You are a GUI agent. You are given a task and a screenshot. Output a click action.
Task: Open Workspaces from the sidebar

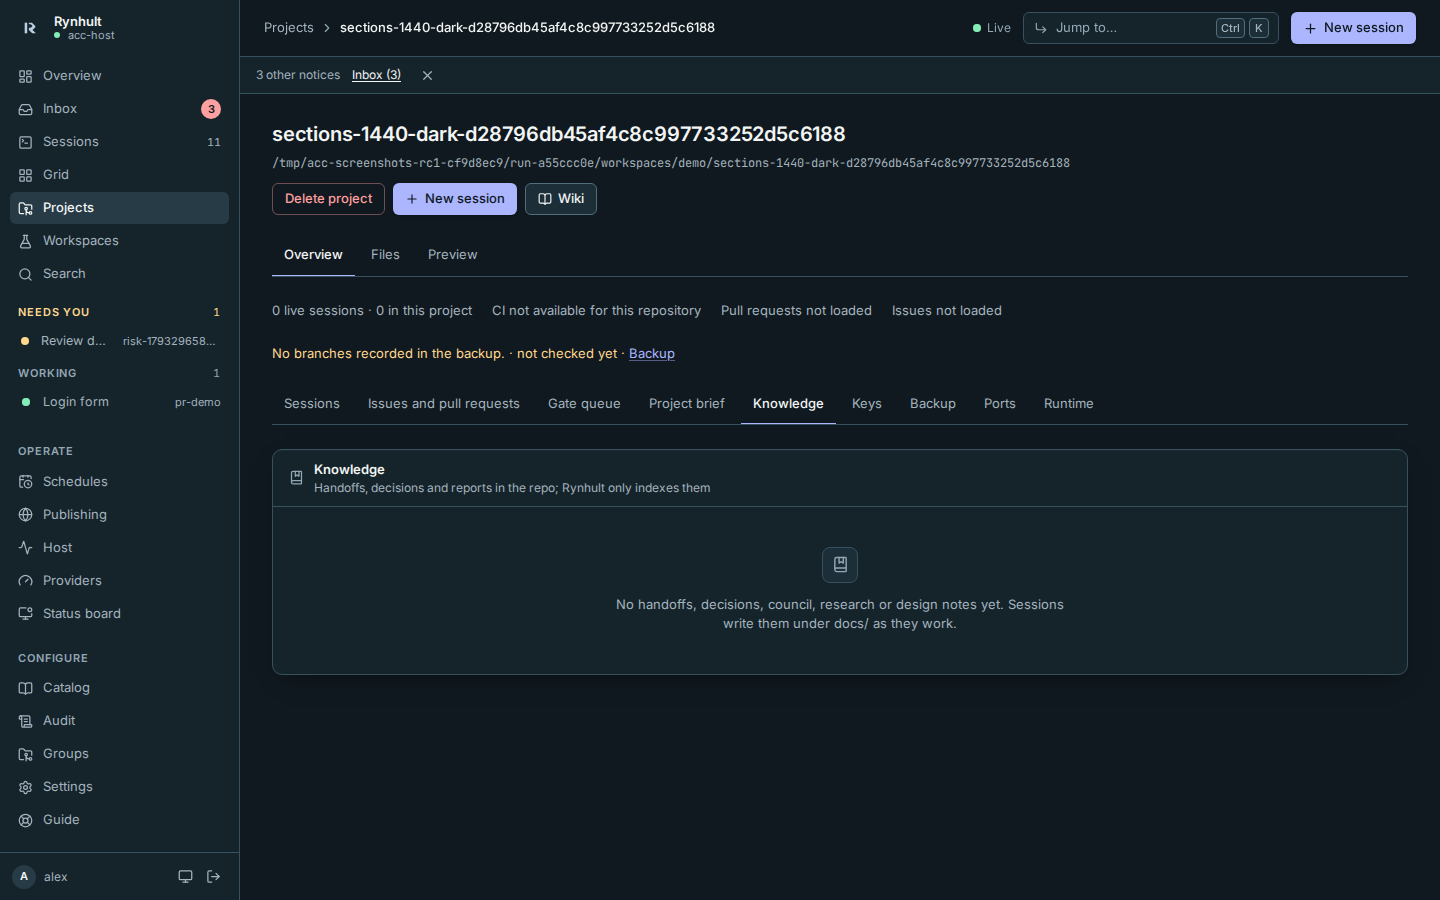(x=119, y=241)
